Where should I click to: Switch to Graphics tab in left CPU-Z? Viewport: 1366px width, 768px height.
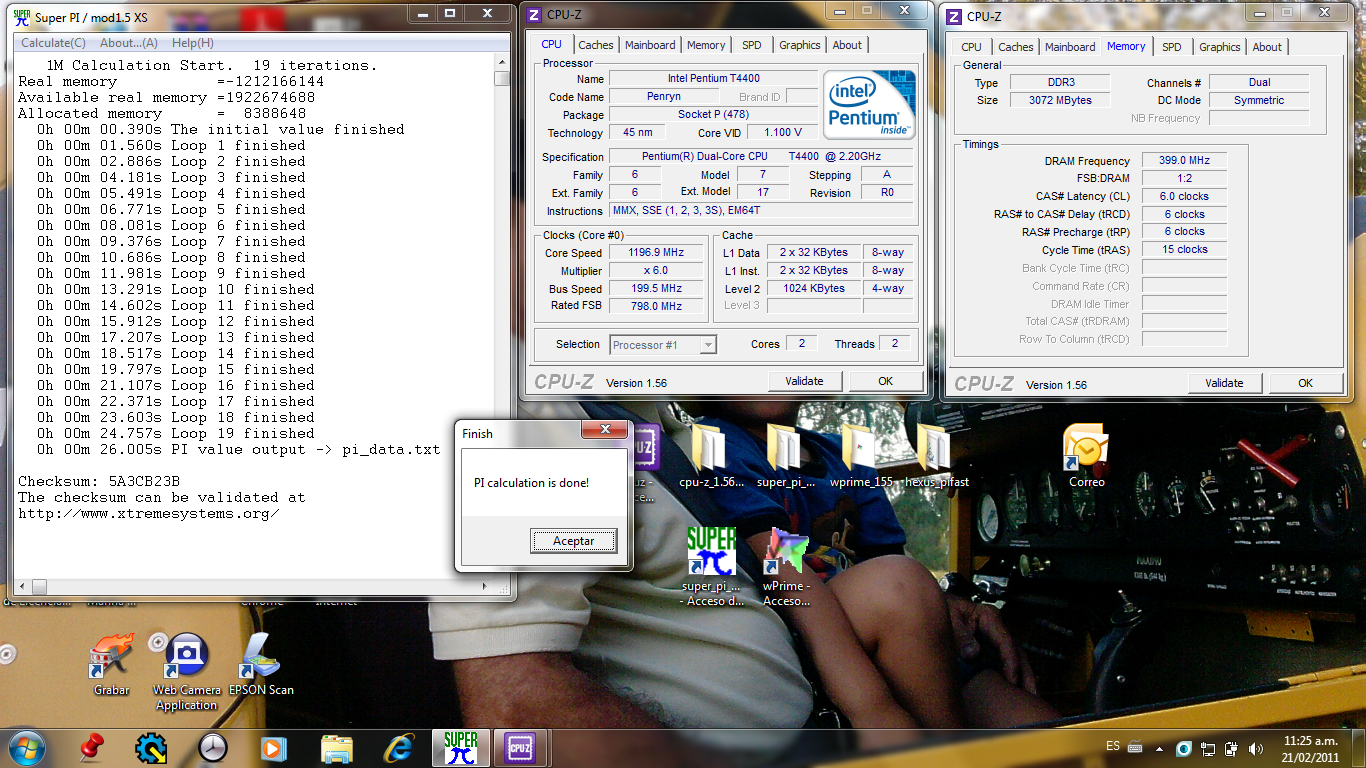click(800, 45)
